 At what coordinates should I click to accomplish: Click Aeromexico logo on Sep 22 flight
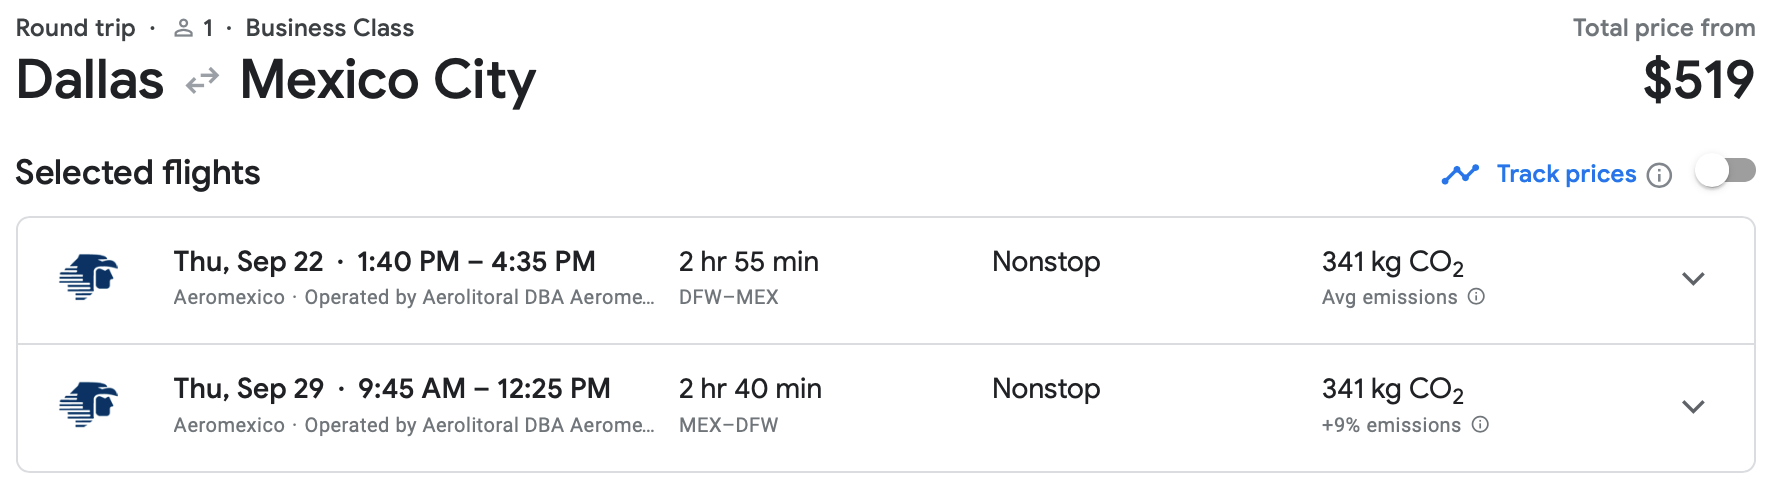point(88,277)
